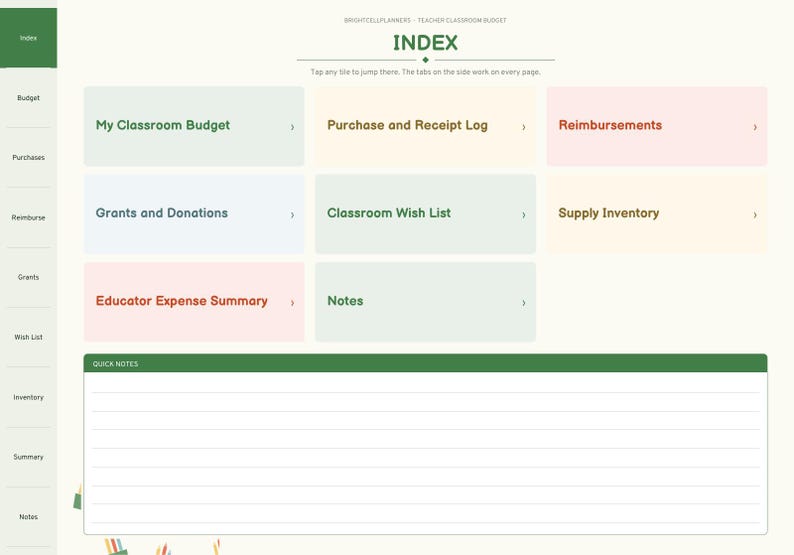Image resolution: width=794 pixels, height=555 pixels.
Task: Click the chevron on My Classroom Budget
Action: pos(292,127)
